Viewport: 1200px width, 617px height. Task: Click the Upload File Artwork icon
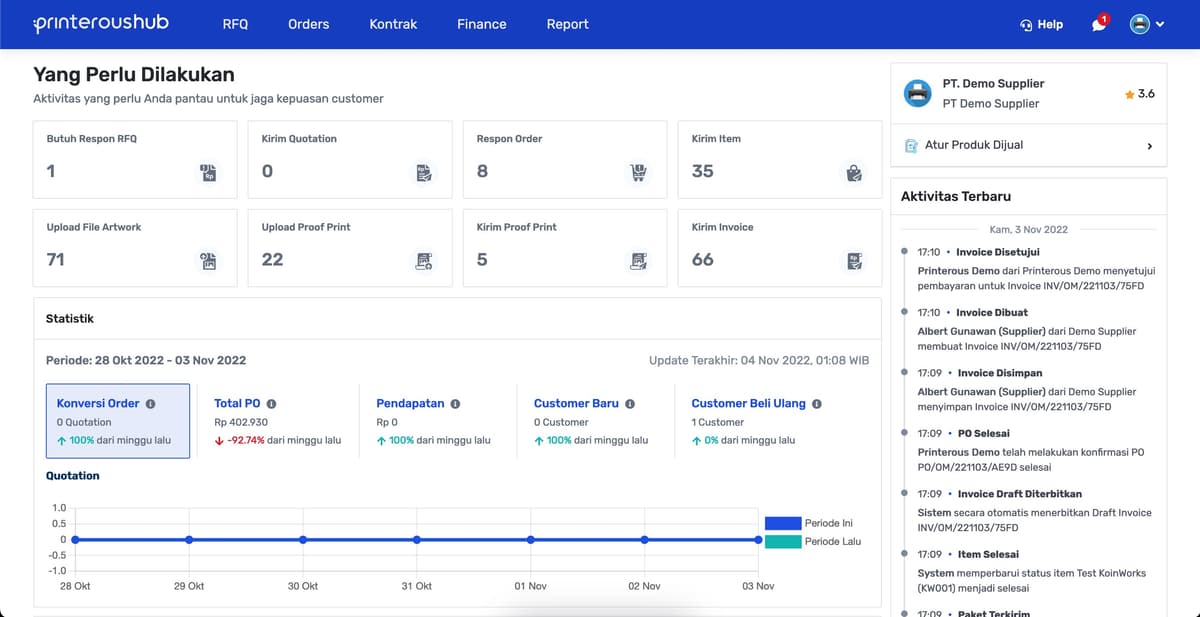click(208, 261)
